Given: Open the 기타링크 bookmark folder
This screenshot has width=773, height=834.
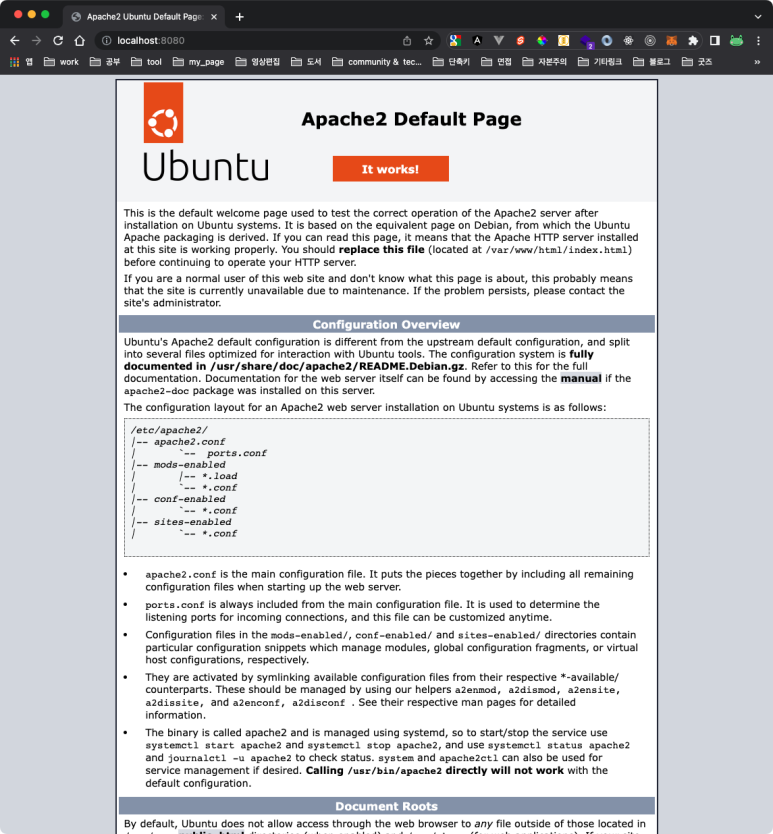Looking at the screenshot, I should point(600,62).
